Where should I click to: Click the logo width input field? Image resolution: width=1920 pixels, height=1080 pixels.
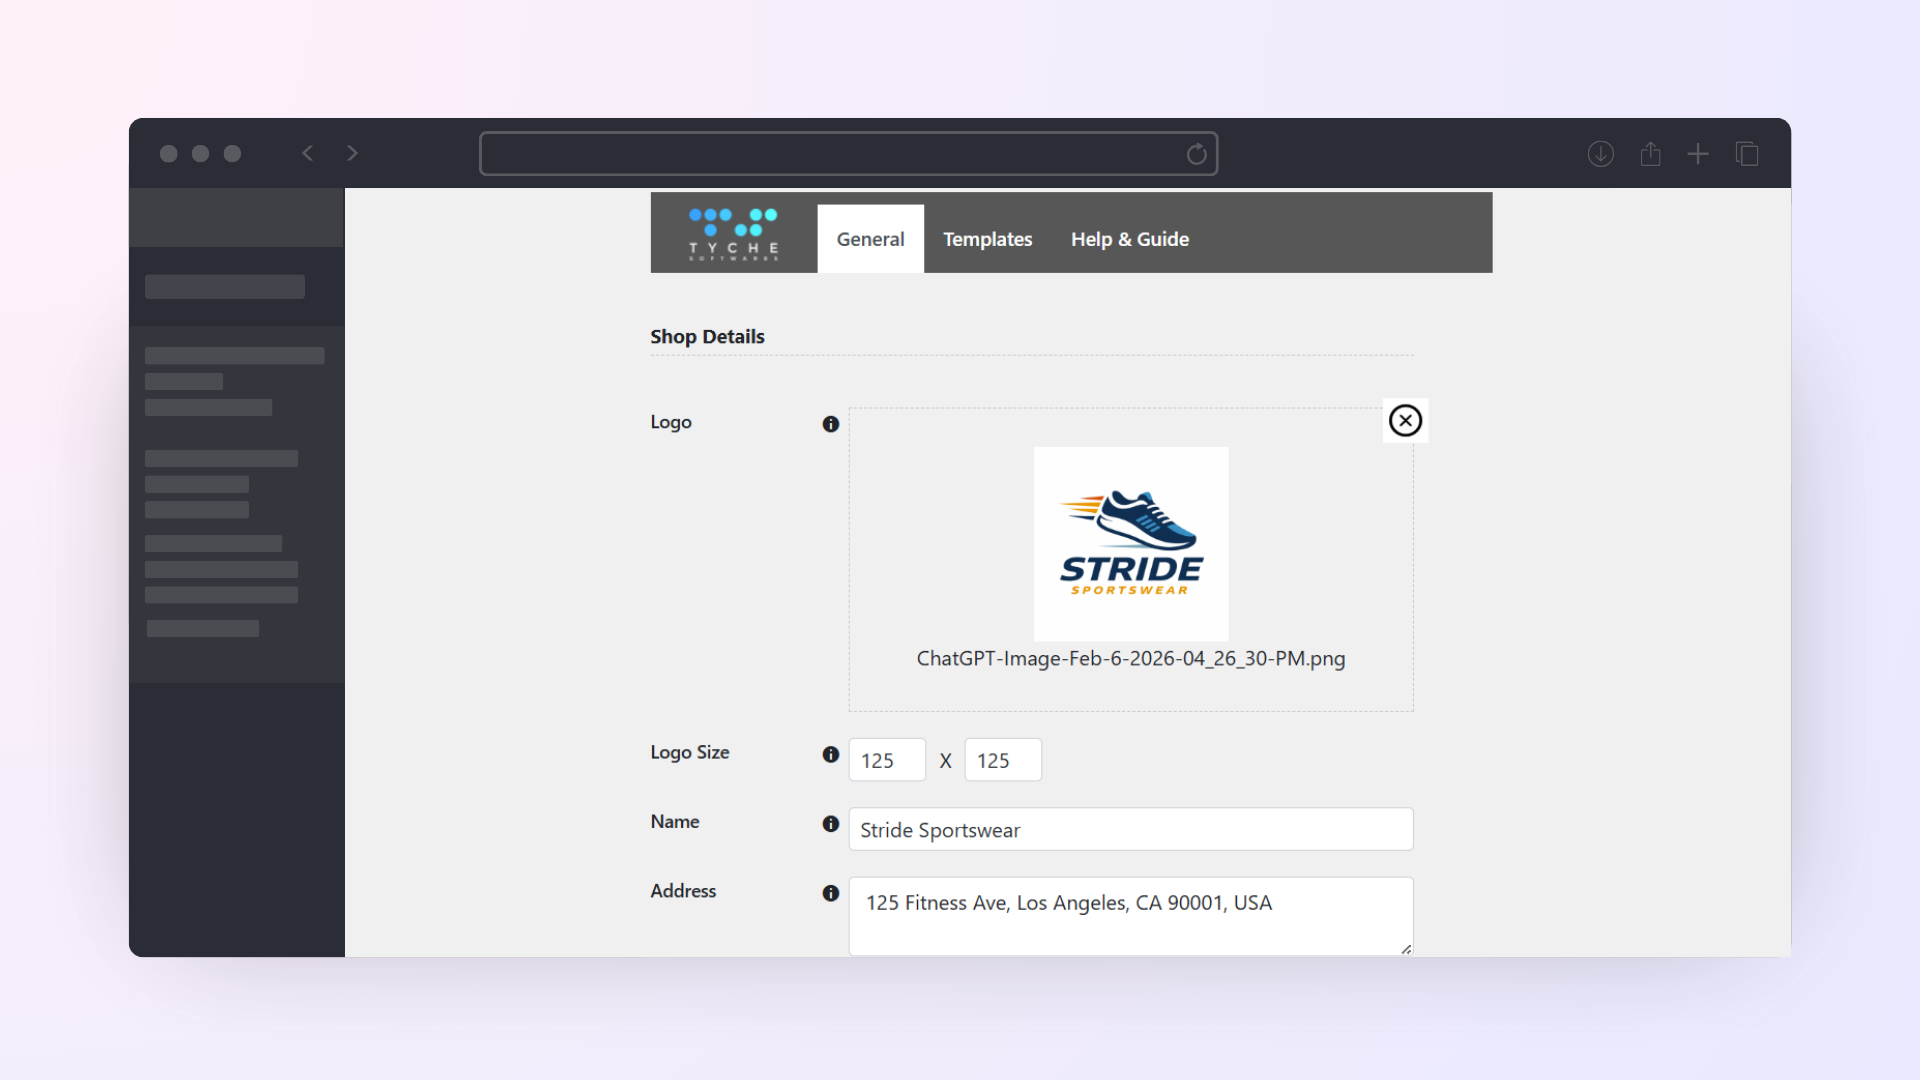(x=886, y=760)
